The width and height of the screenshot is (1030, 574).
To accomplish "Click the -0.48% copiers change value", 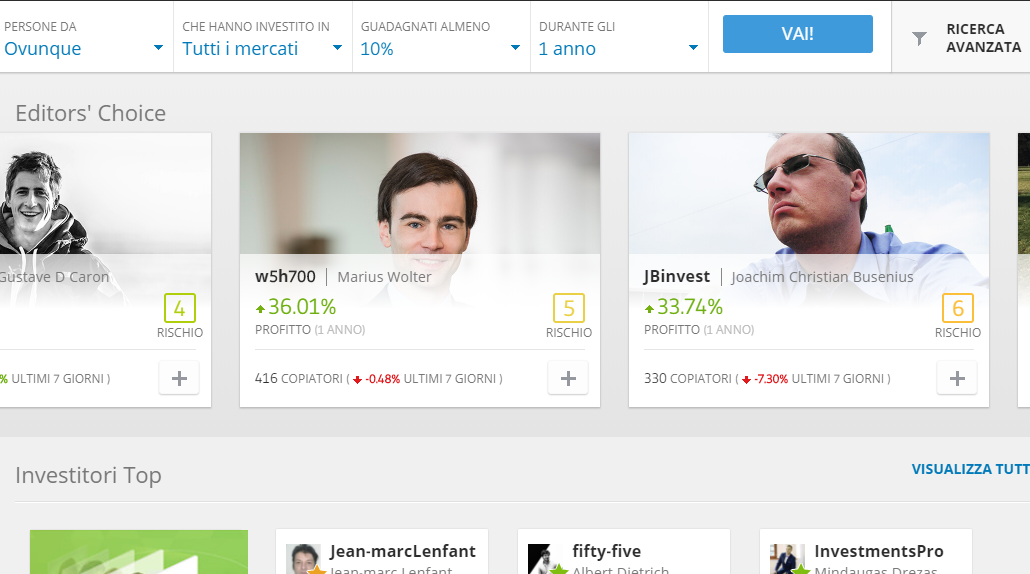I will 382,379.
